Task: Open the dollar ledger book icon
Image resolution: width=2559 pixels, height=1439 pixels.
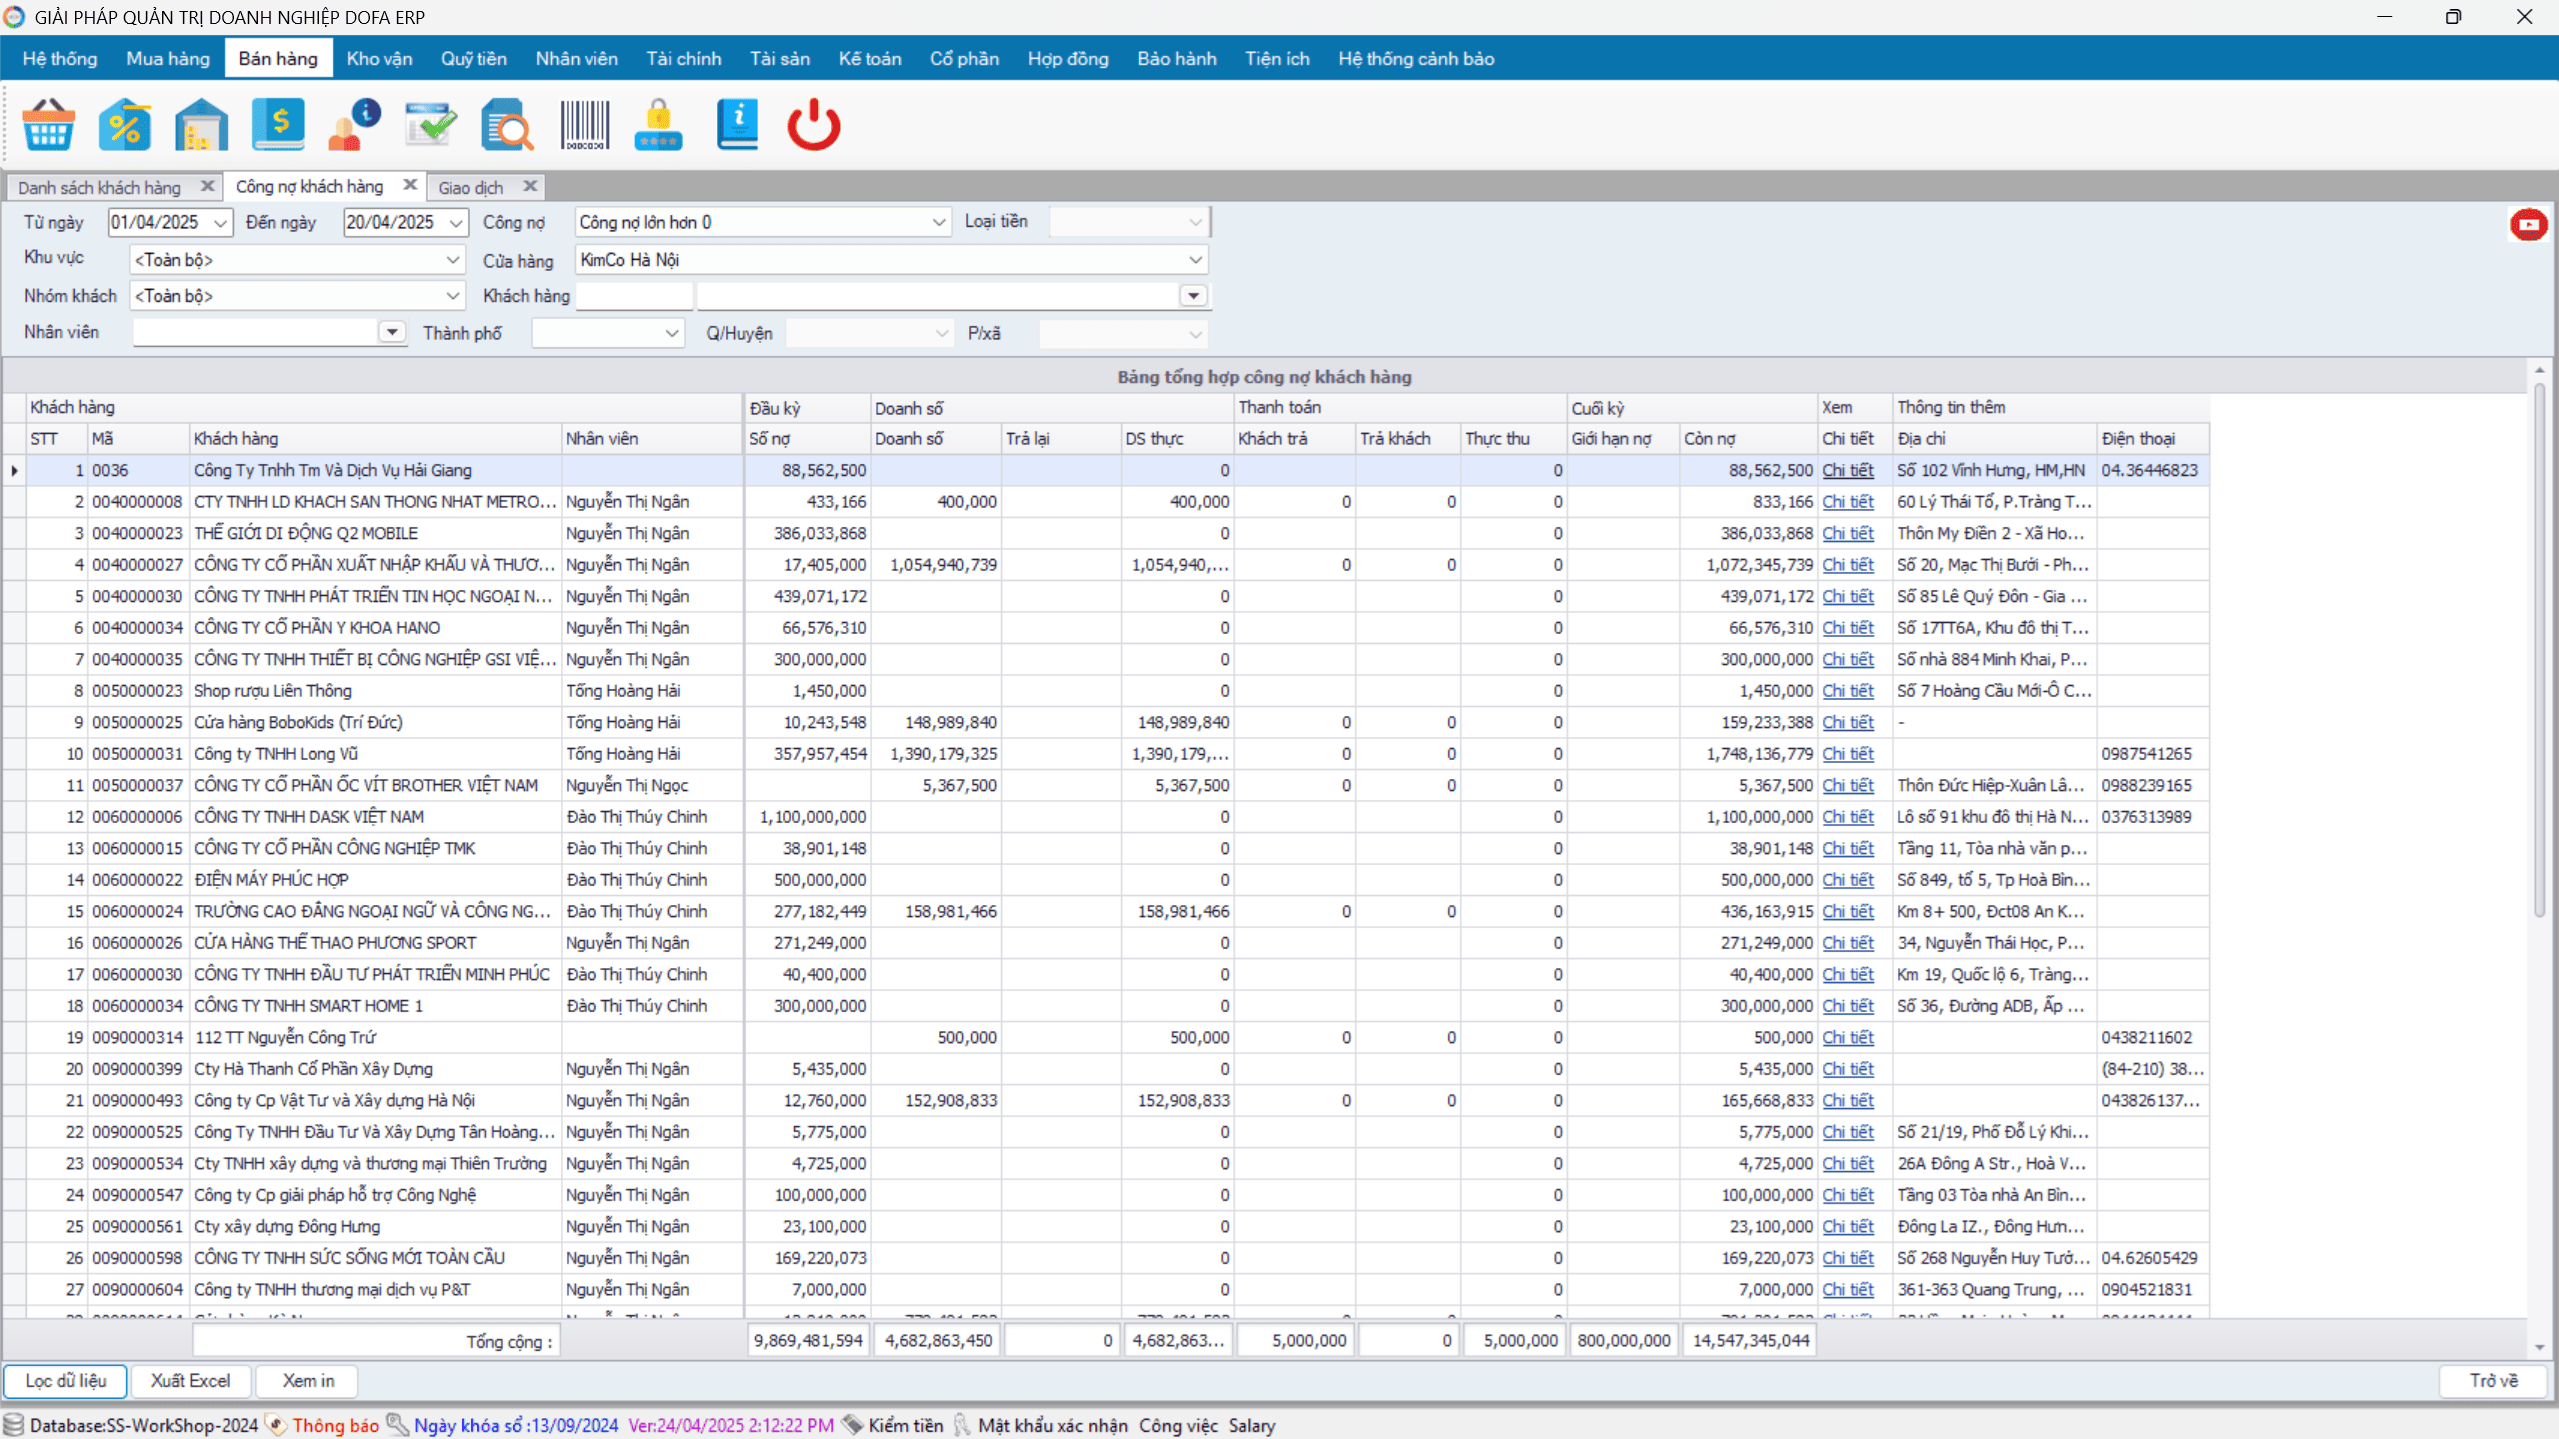Action: pyautogui.click(x=278, y=125)
